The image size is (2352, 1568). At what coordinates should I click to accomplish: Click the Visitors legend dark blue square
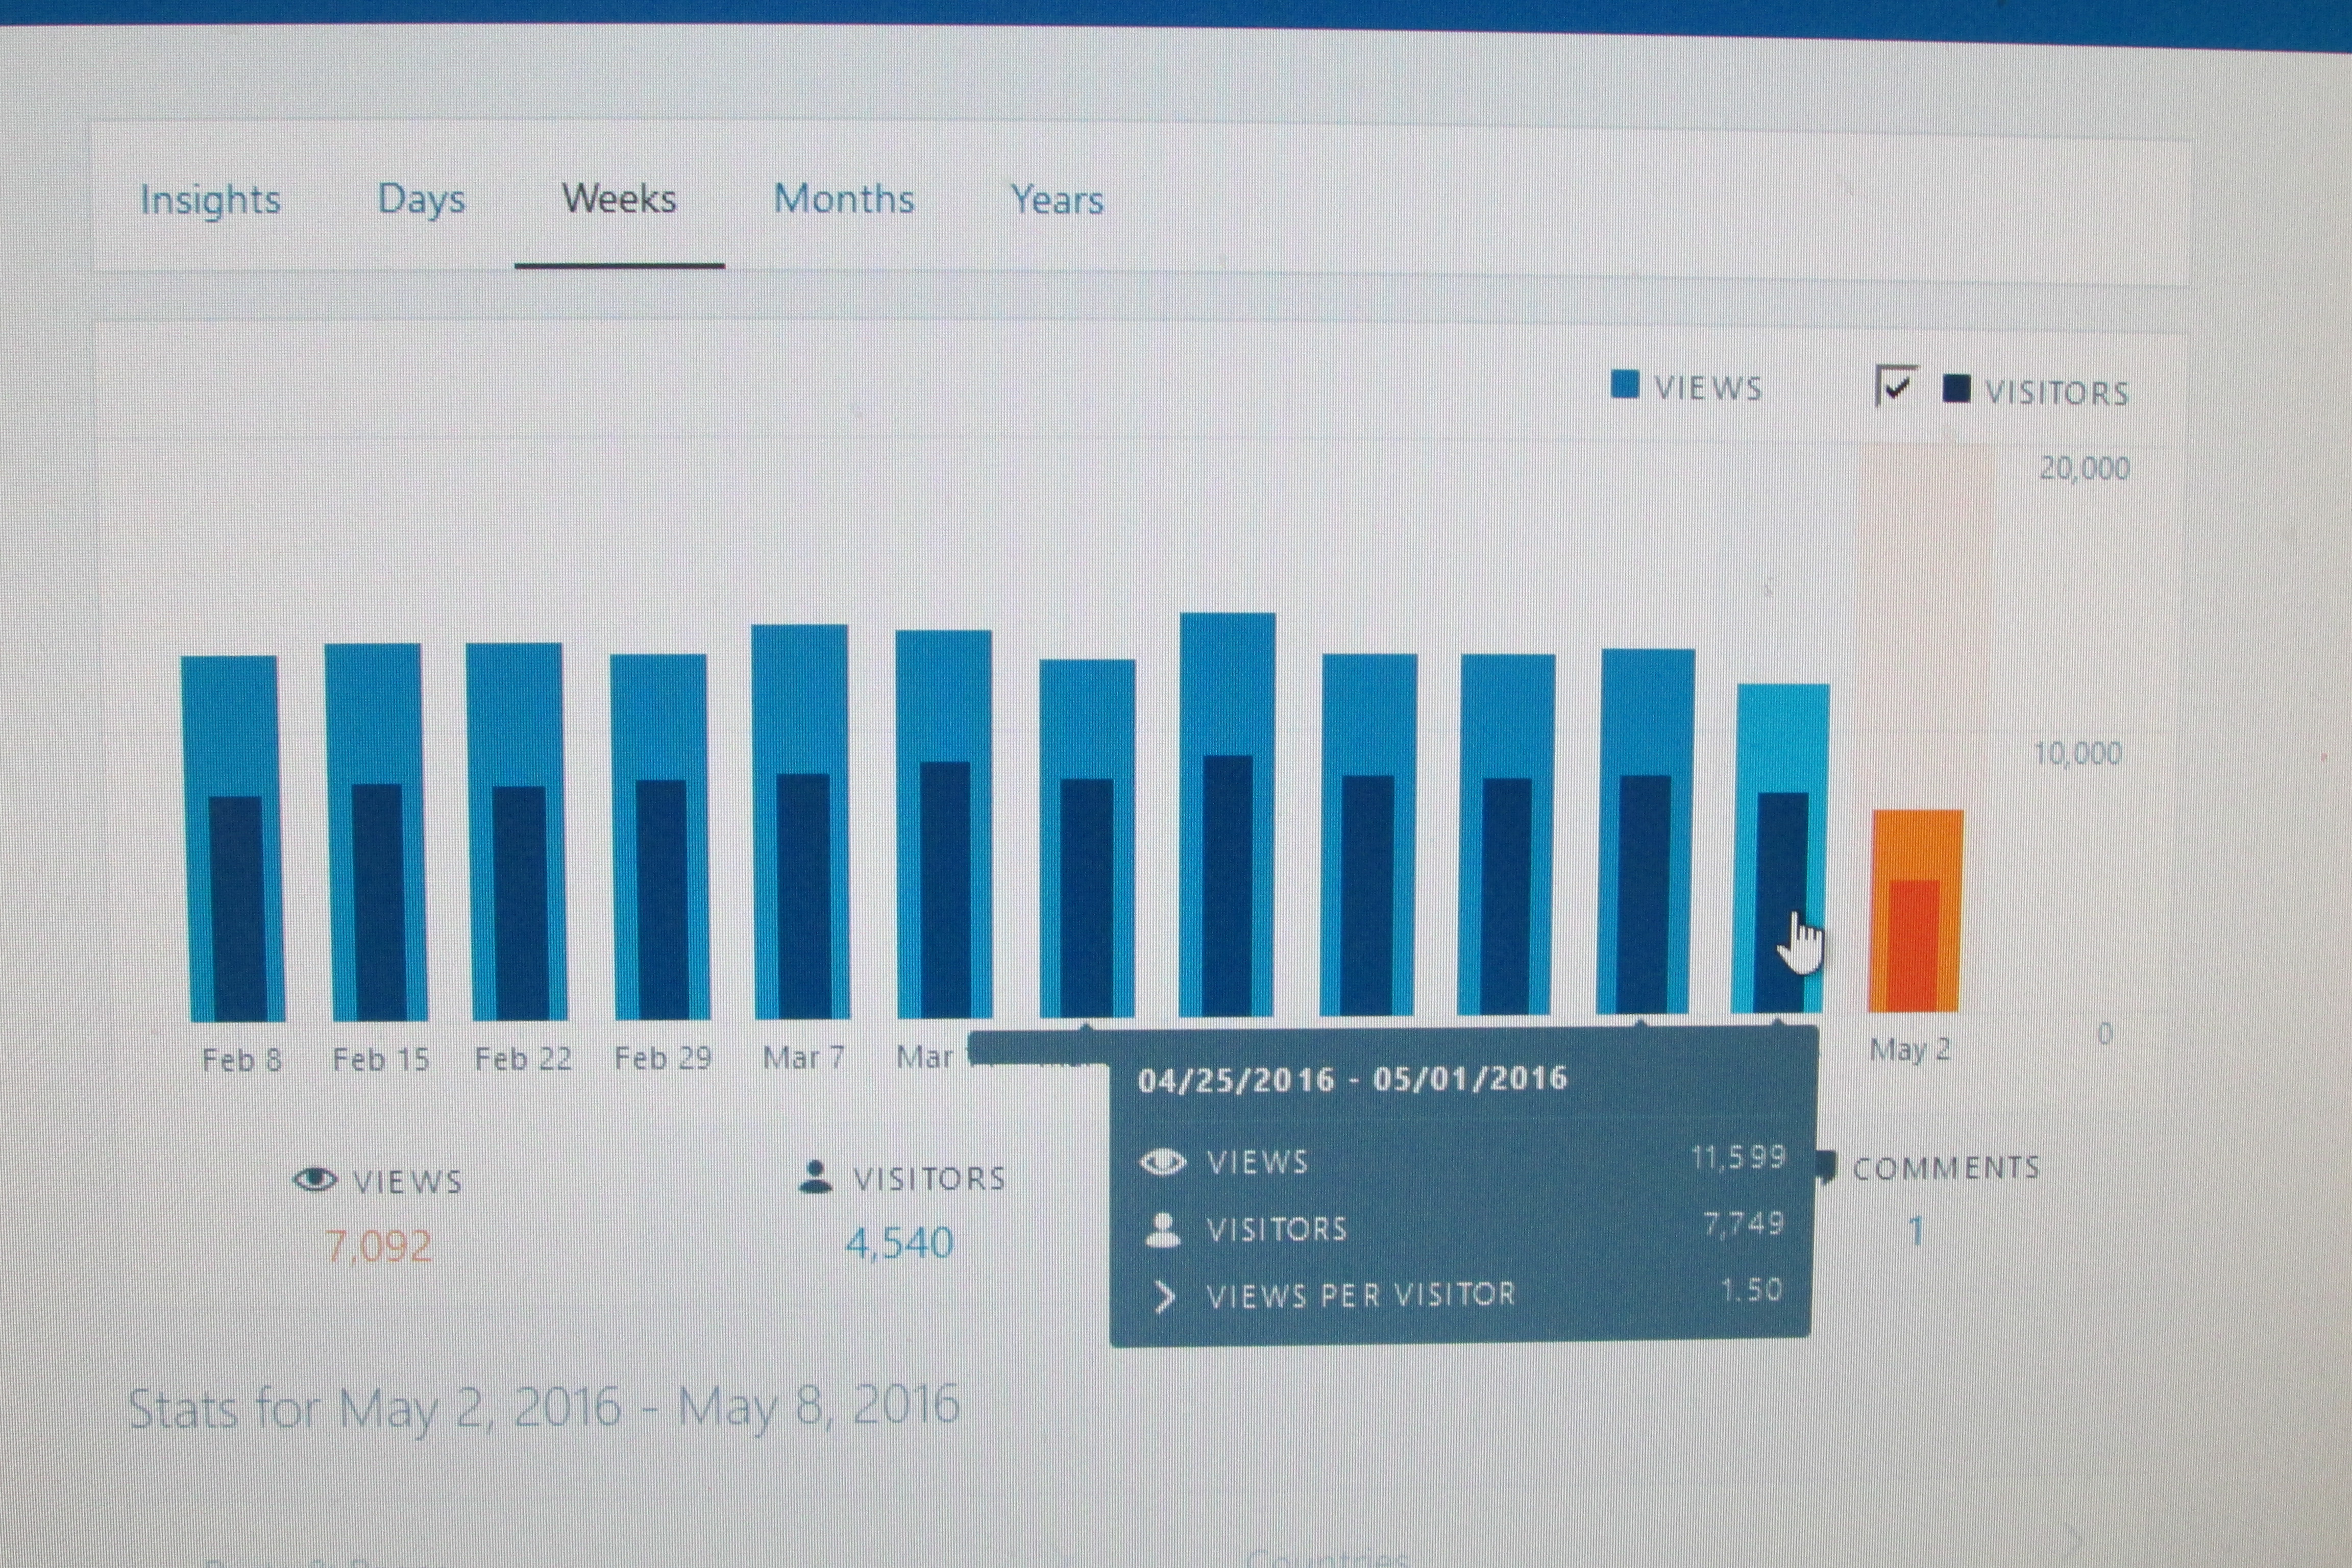point(1956,389)
